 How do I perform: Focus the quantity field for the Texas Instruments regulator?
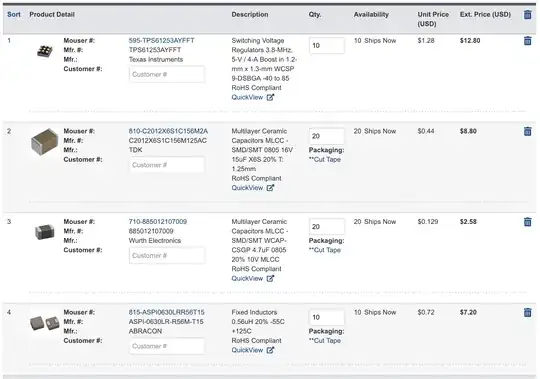pos(327,45)
